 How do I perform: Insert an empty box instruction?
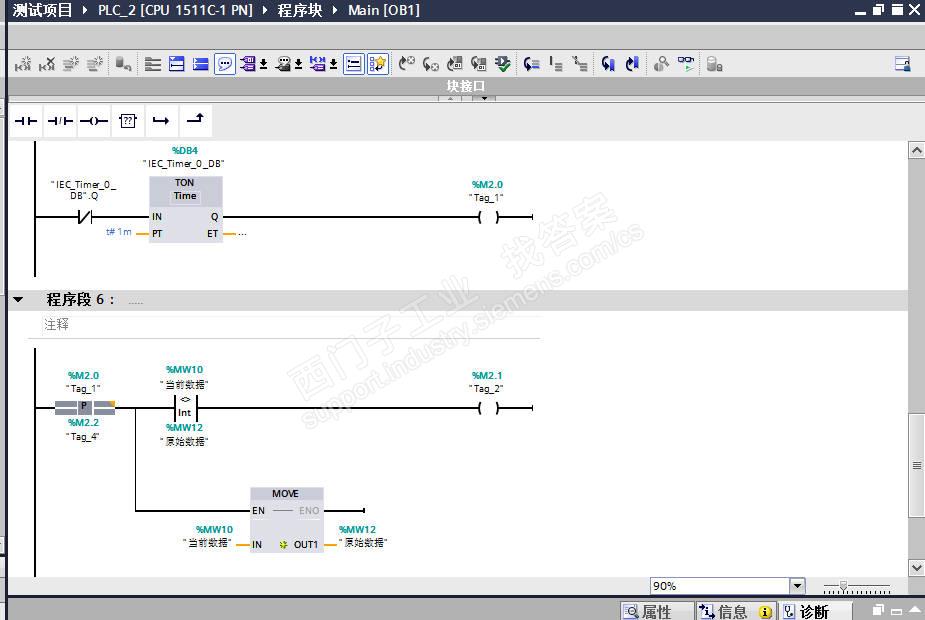[x=127, y=121]
